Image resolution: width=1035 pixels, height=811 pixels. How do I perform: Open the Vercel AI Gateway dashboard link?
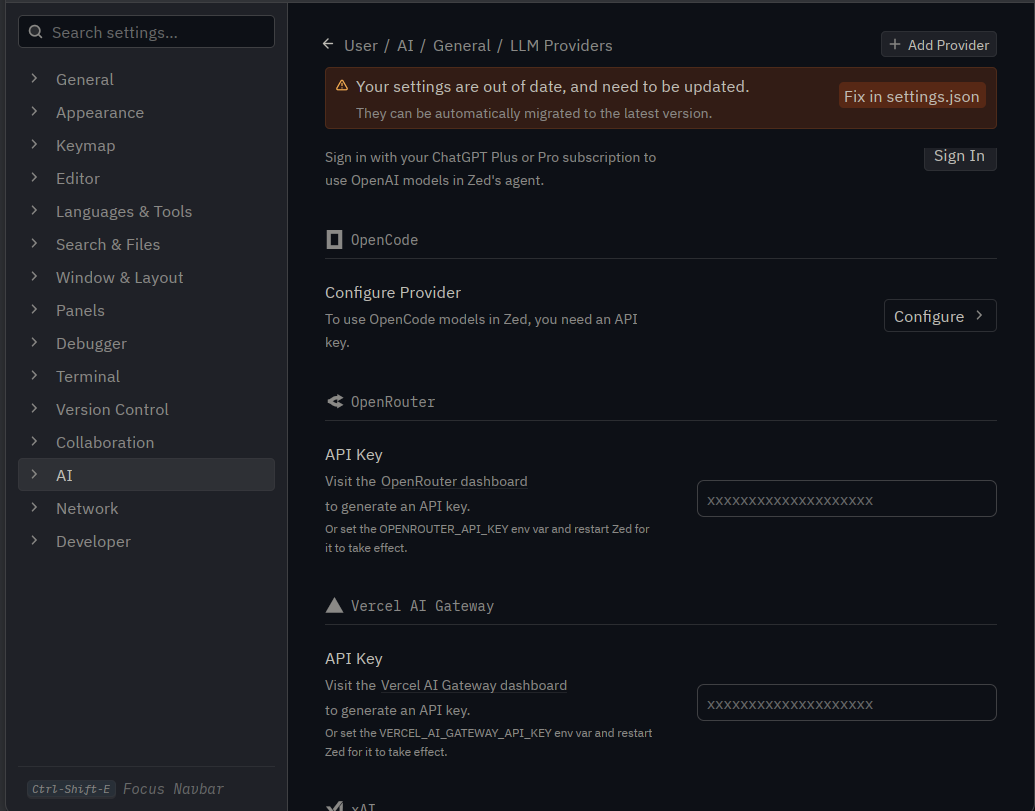[474, 685]
